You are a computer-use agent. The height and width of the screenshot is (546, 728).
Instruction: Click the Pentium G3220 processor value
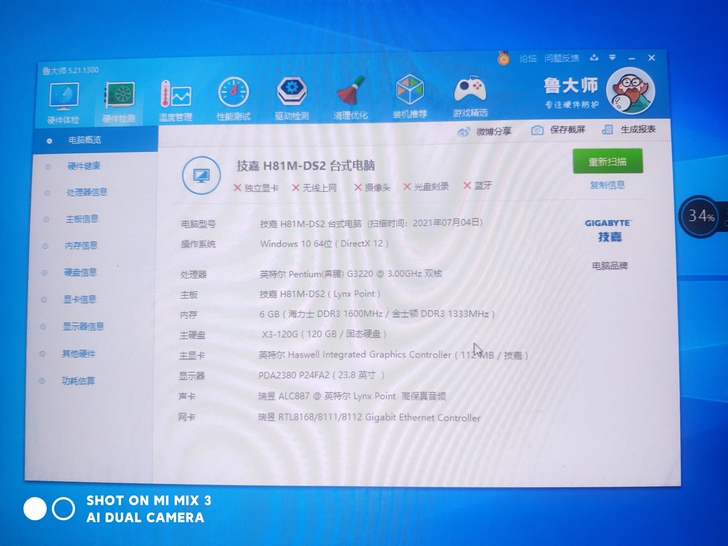[351, 274]
